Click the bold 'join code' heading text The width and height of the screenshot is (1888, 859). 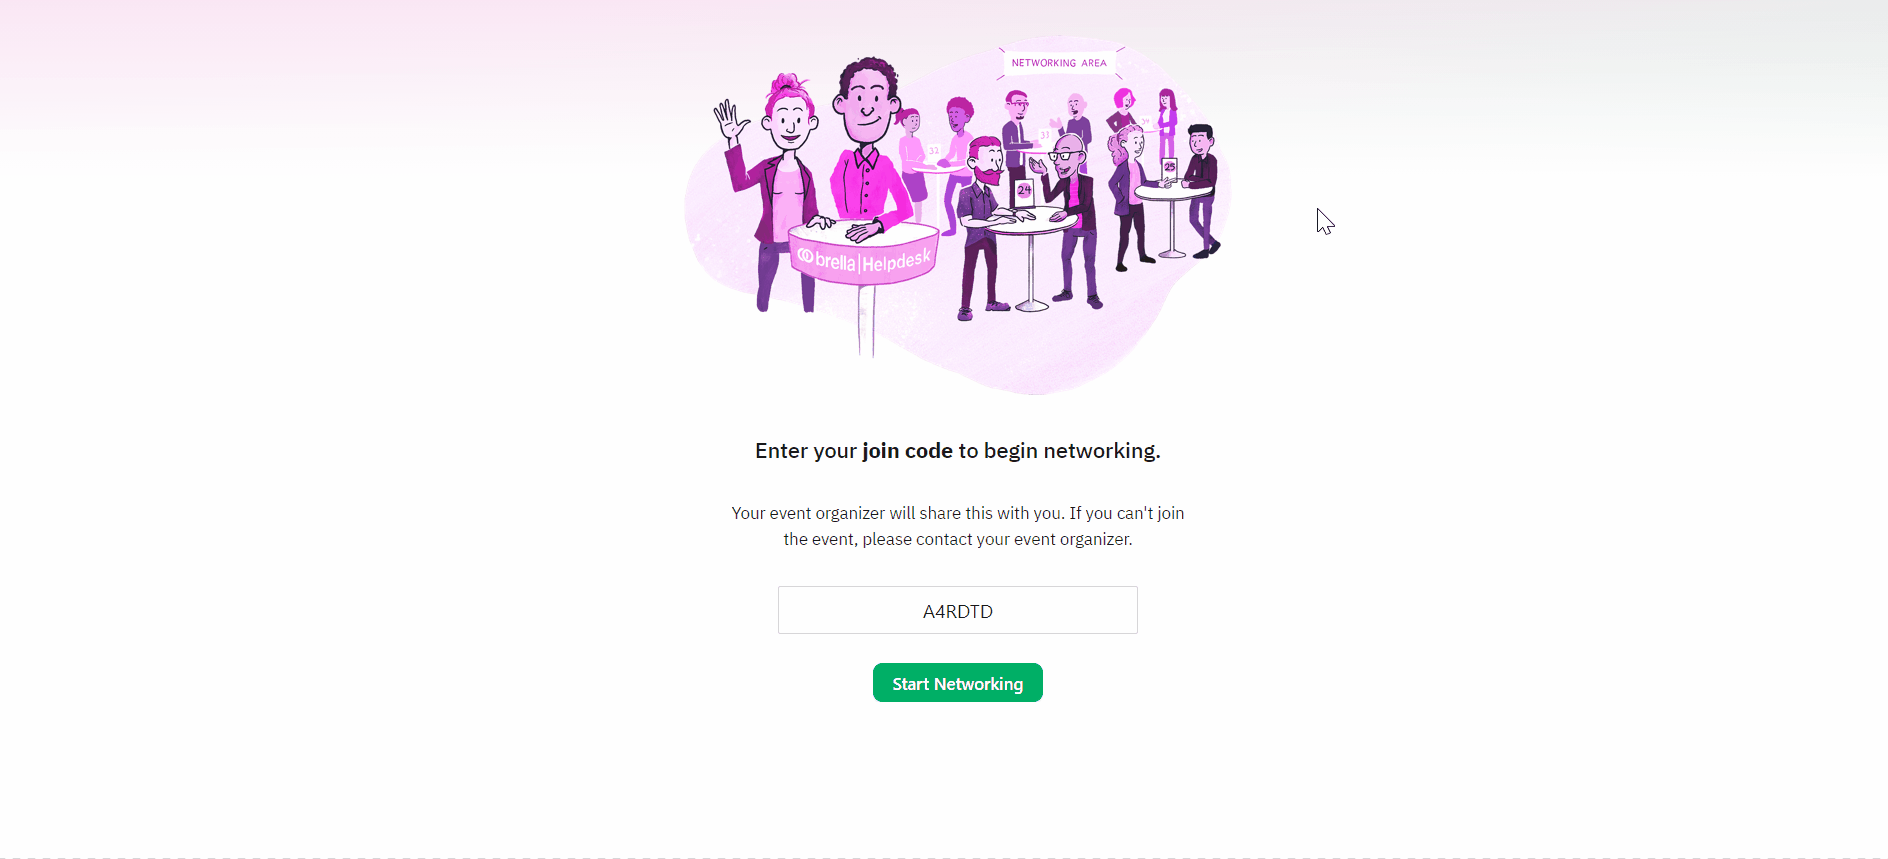tap(907, 451)
